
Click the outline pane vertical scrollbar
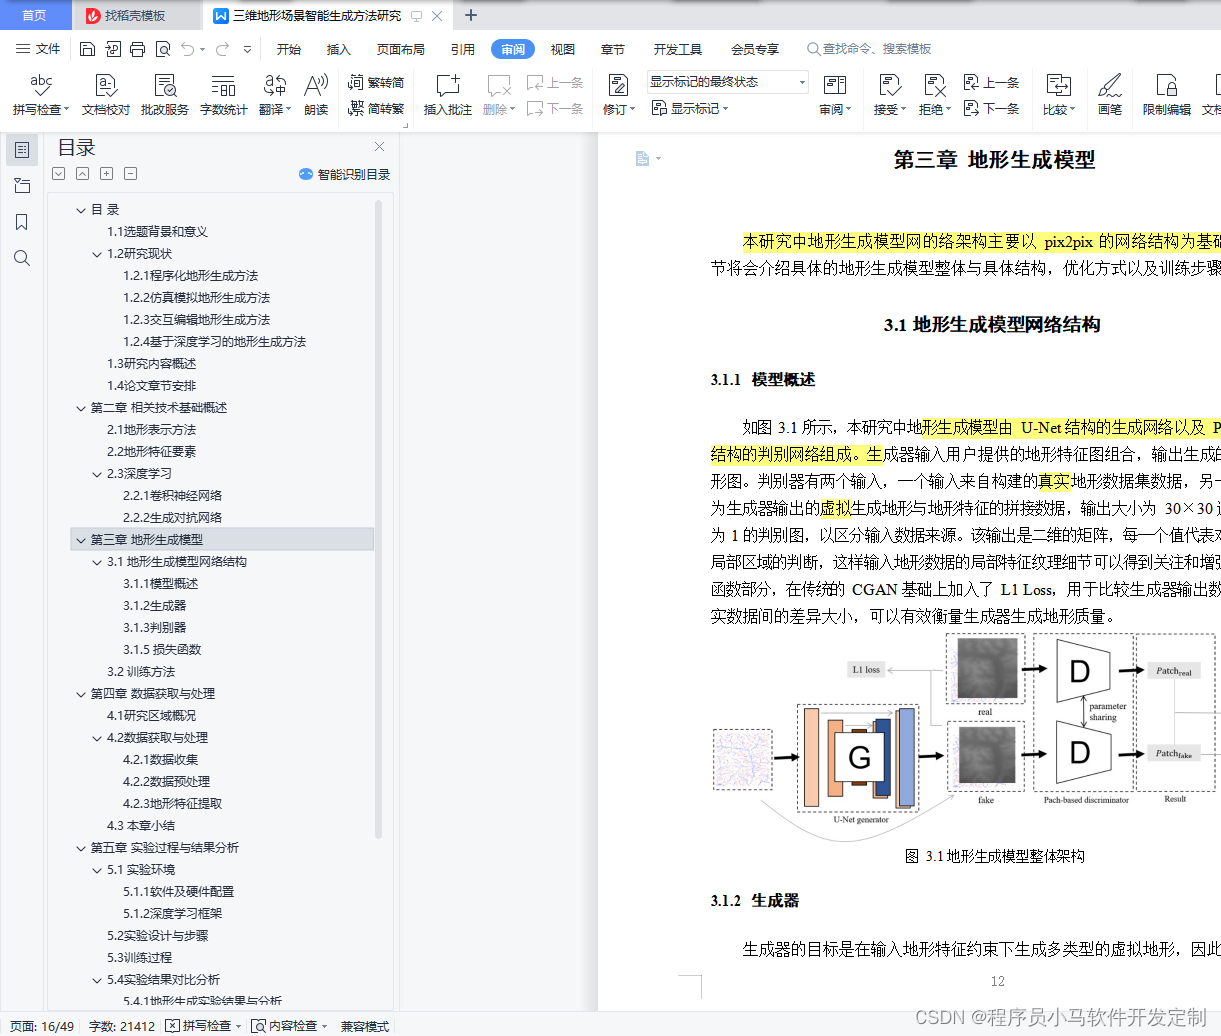click(x=378, y=520)
